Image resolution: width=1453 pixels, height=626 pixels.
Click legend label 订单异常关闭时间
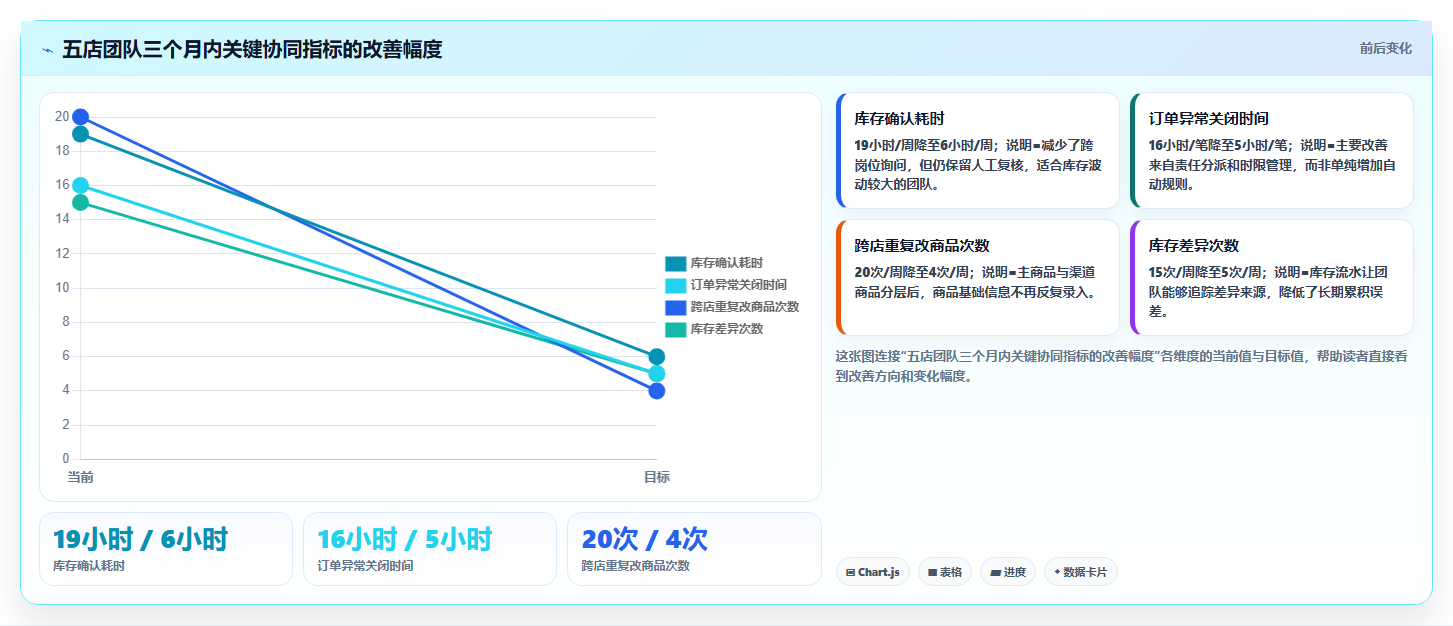click(738, 285)
